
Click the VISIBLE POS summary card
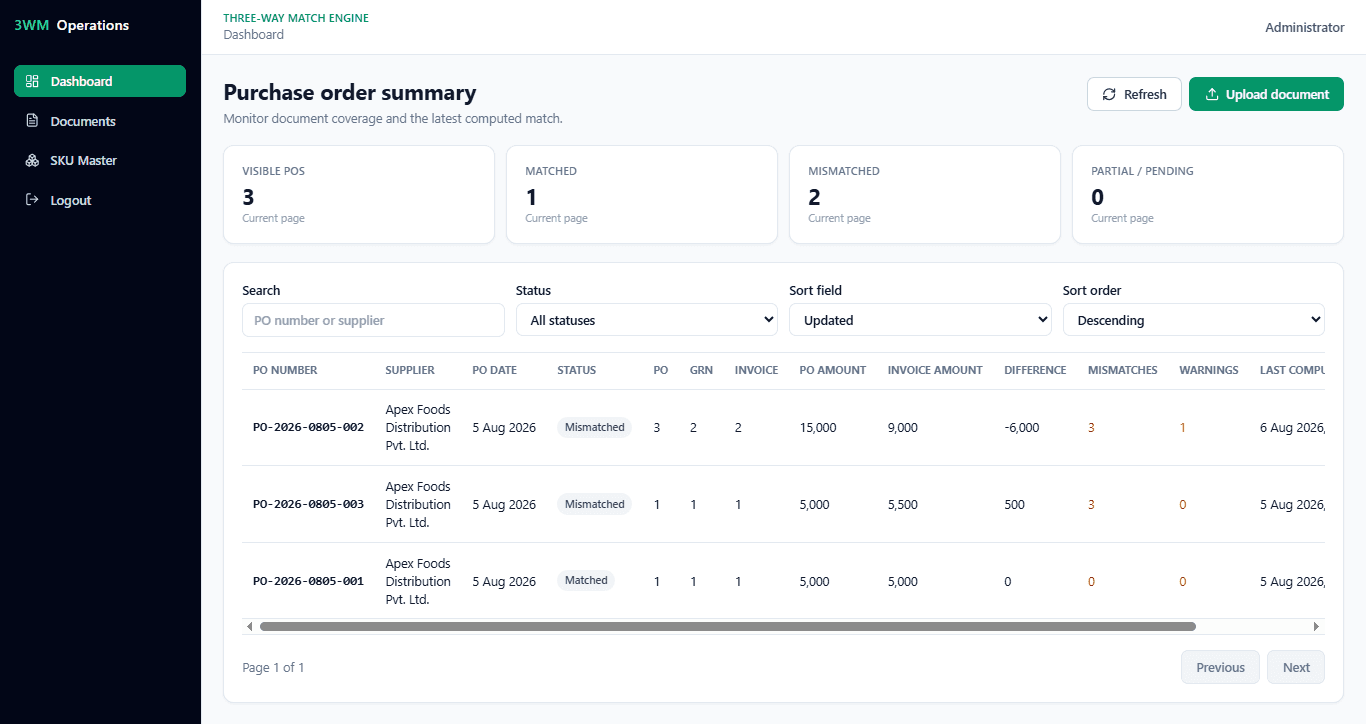click(359, 195)
